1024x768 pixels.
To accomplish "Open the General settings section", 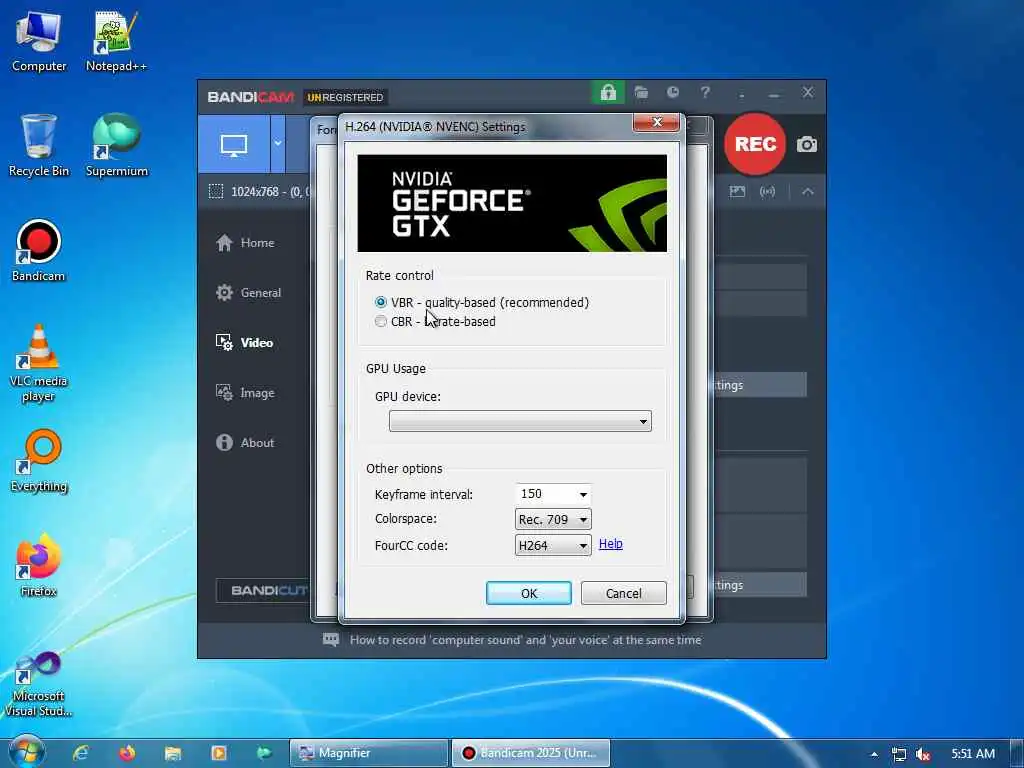I will click(249, 293).
